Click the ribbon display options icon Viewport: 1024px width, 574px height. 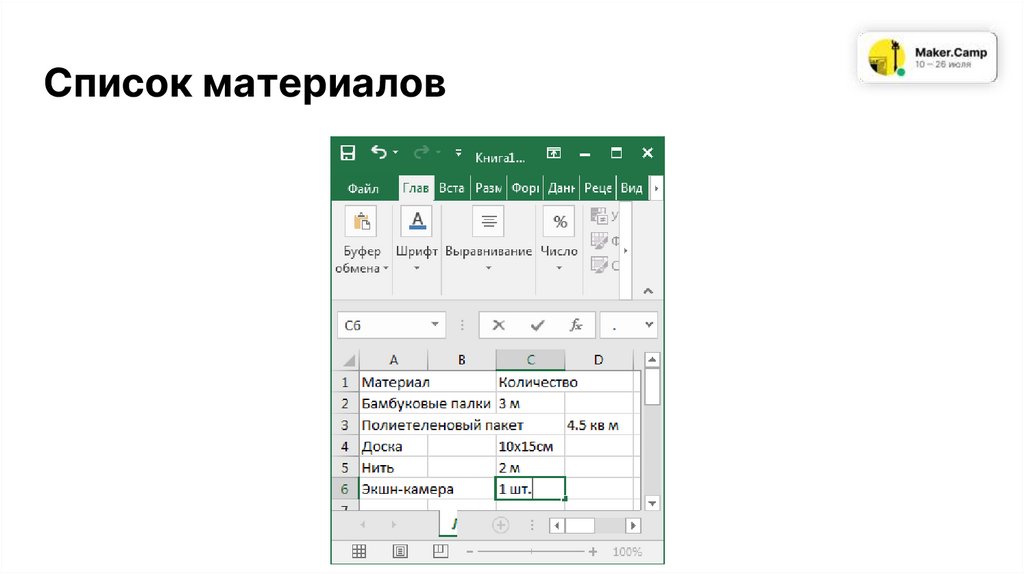[x=553, y=153]
